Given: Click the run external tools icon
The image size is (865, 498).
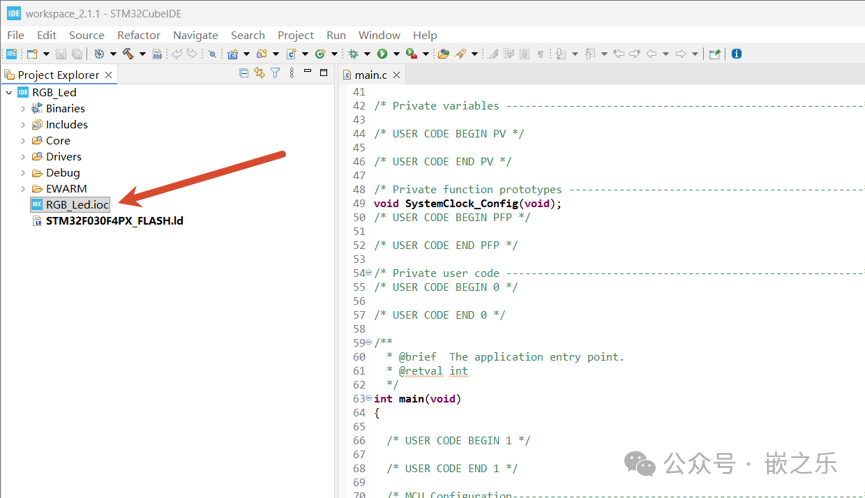Looking at the screenshot, I should click(x=411, y=53).
